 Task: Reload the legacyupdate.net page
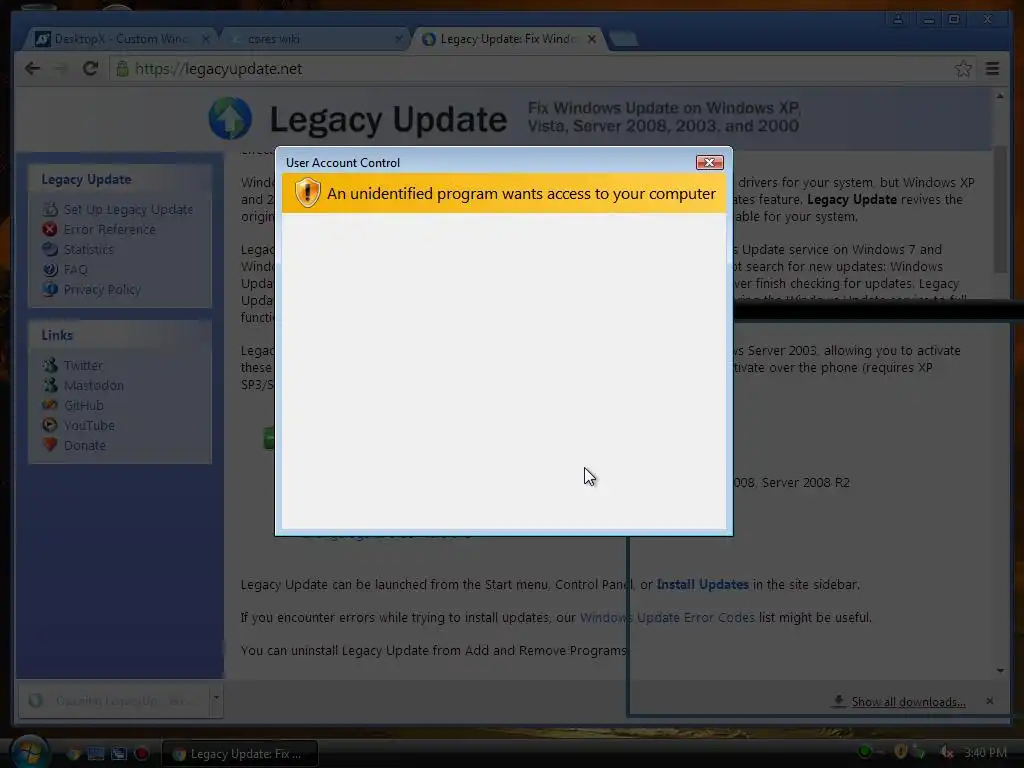click(x=90, y=69)
